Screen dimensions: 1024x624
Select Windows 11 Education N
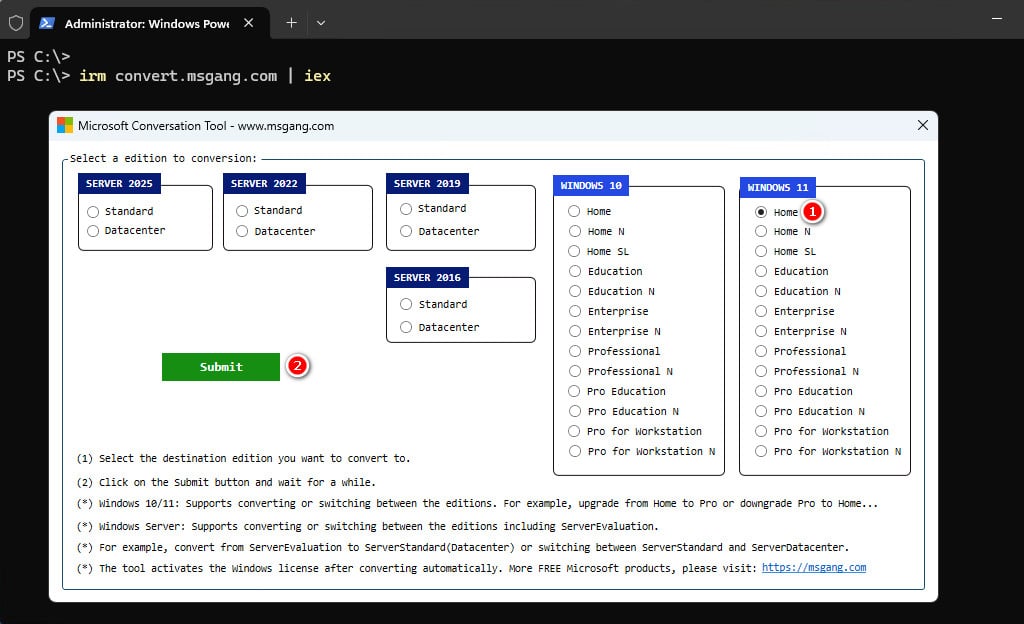[x=797, y=291]
